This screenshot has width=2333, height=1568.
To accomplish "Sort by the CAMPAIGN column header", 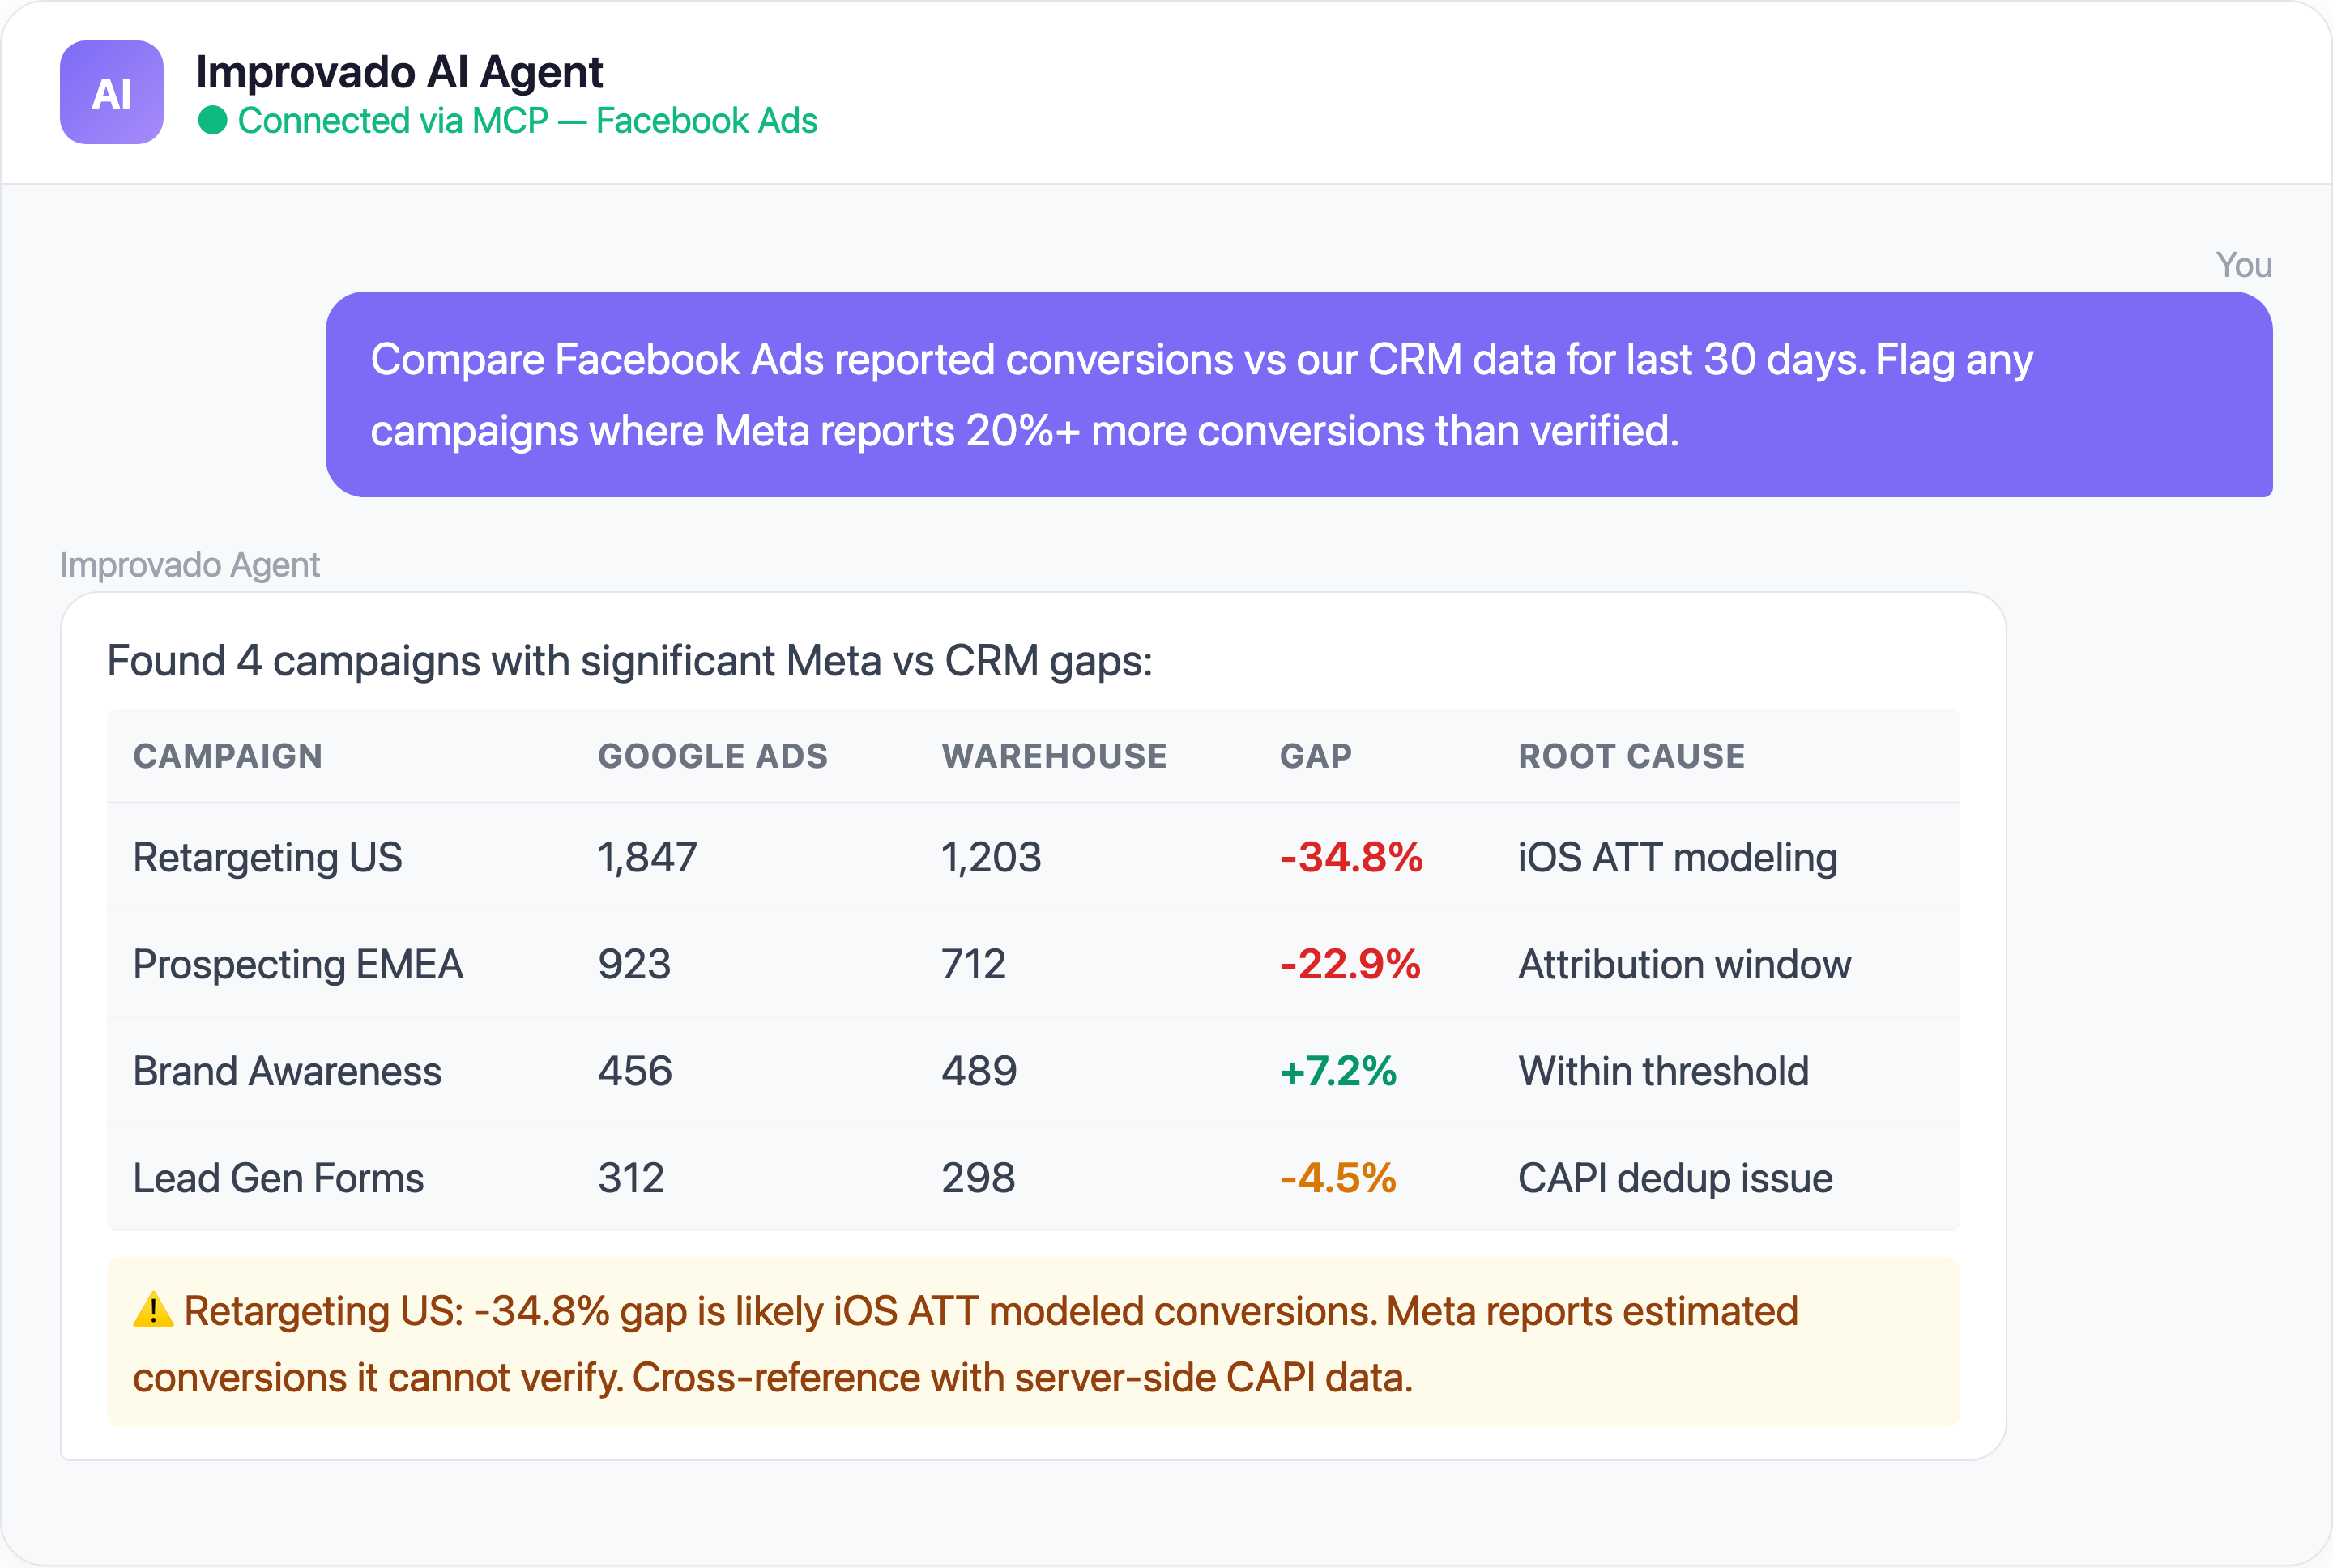I will pos(228,756).
